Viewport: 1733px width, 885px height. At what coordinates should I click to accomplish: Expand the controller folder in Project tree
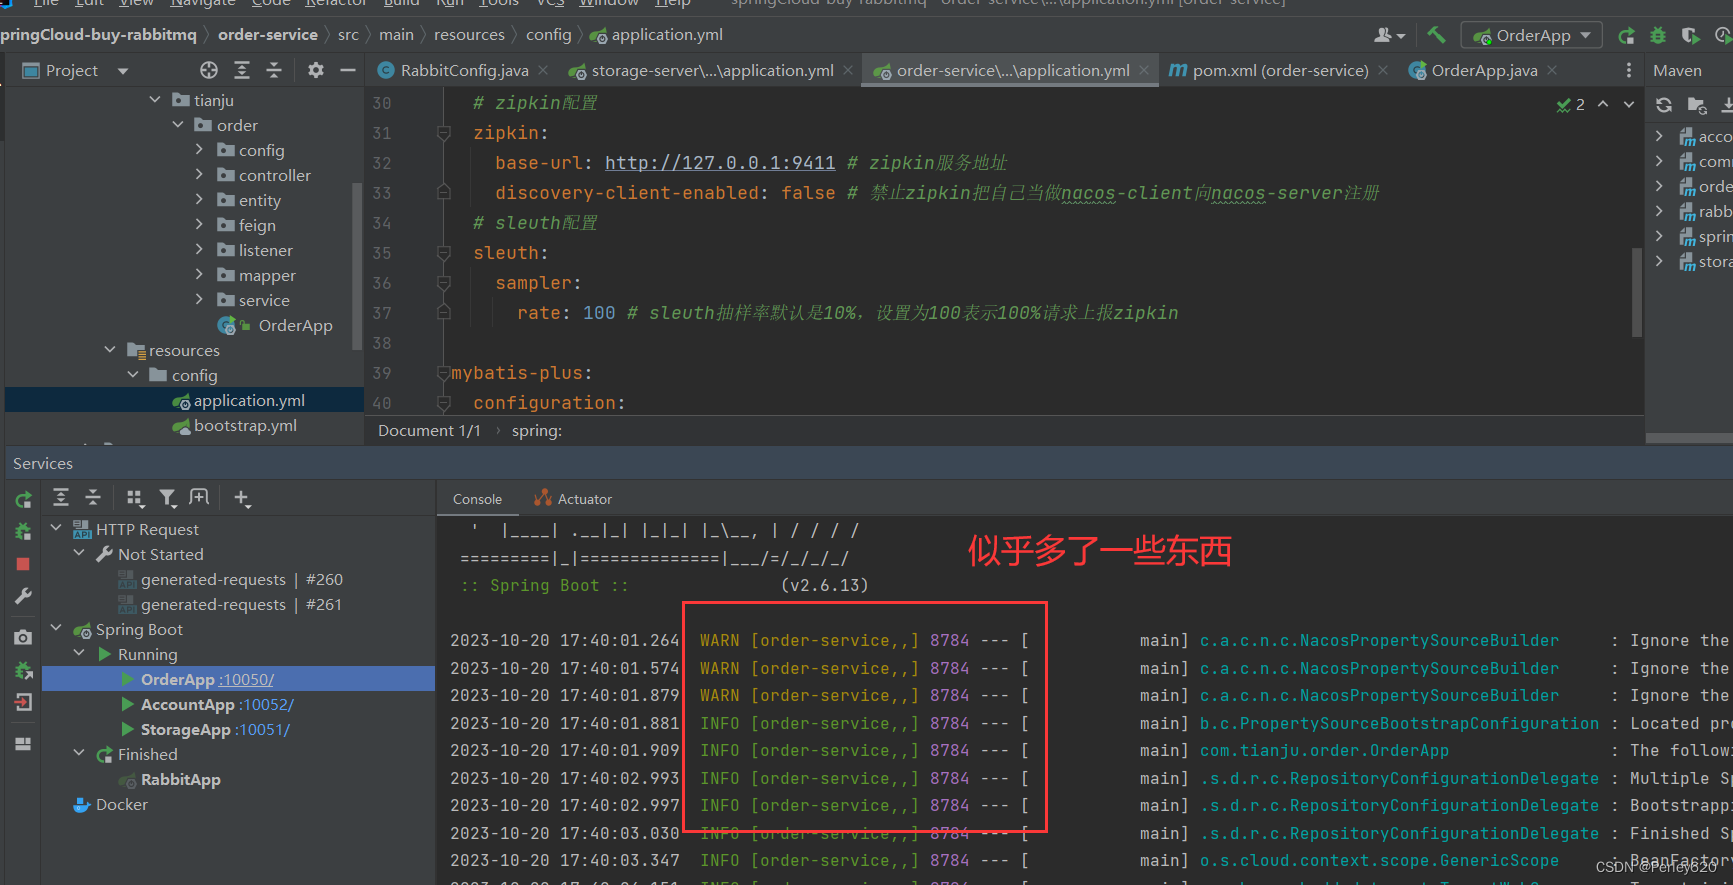pos(199,175)
